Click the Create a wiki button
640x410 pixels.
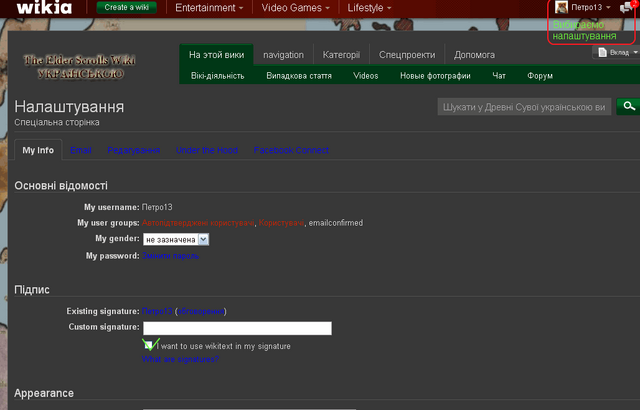pos(127,7)
